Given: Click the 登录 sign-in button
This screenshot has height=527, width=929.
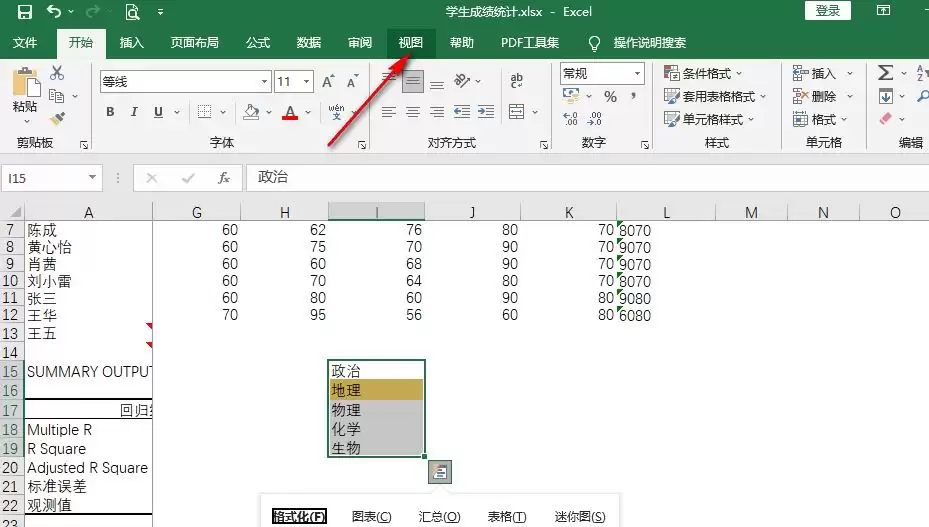Looking at the screenshot, I should pos(828,11).
